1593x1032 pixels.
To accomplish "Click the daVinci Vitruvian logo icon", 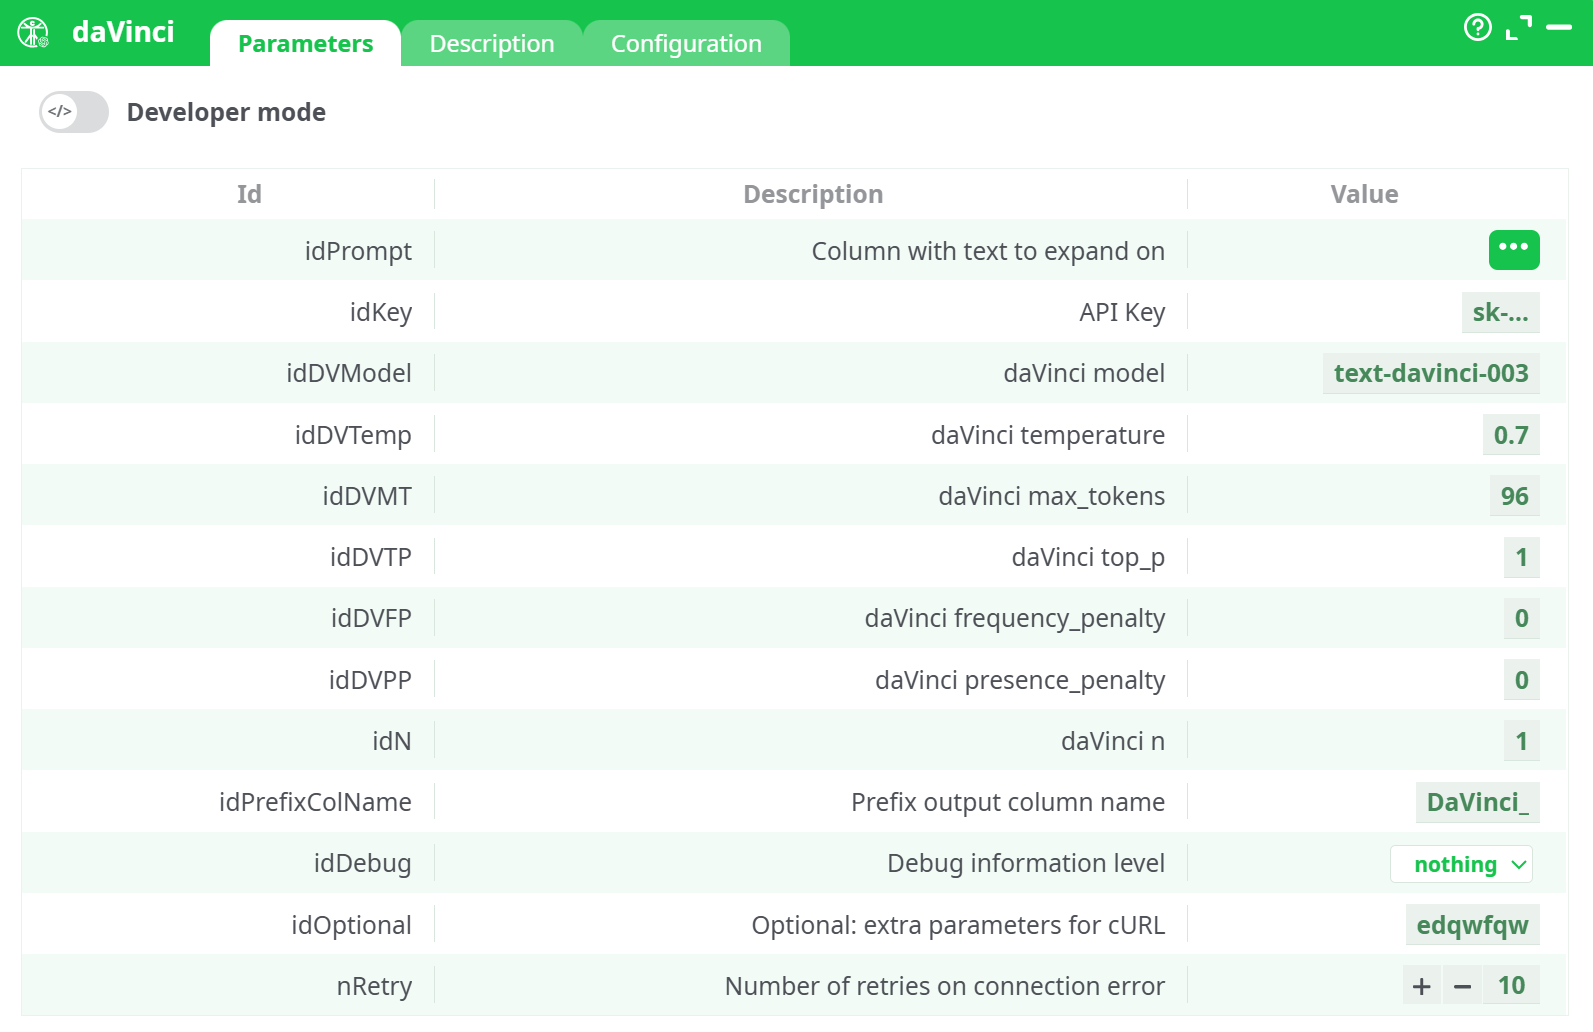I will (33, 33).
